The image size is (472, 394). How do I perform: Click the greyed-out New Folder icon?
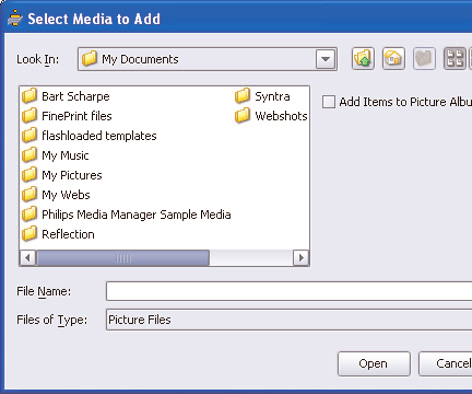tap(424, 59)
